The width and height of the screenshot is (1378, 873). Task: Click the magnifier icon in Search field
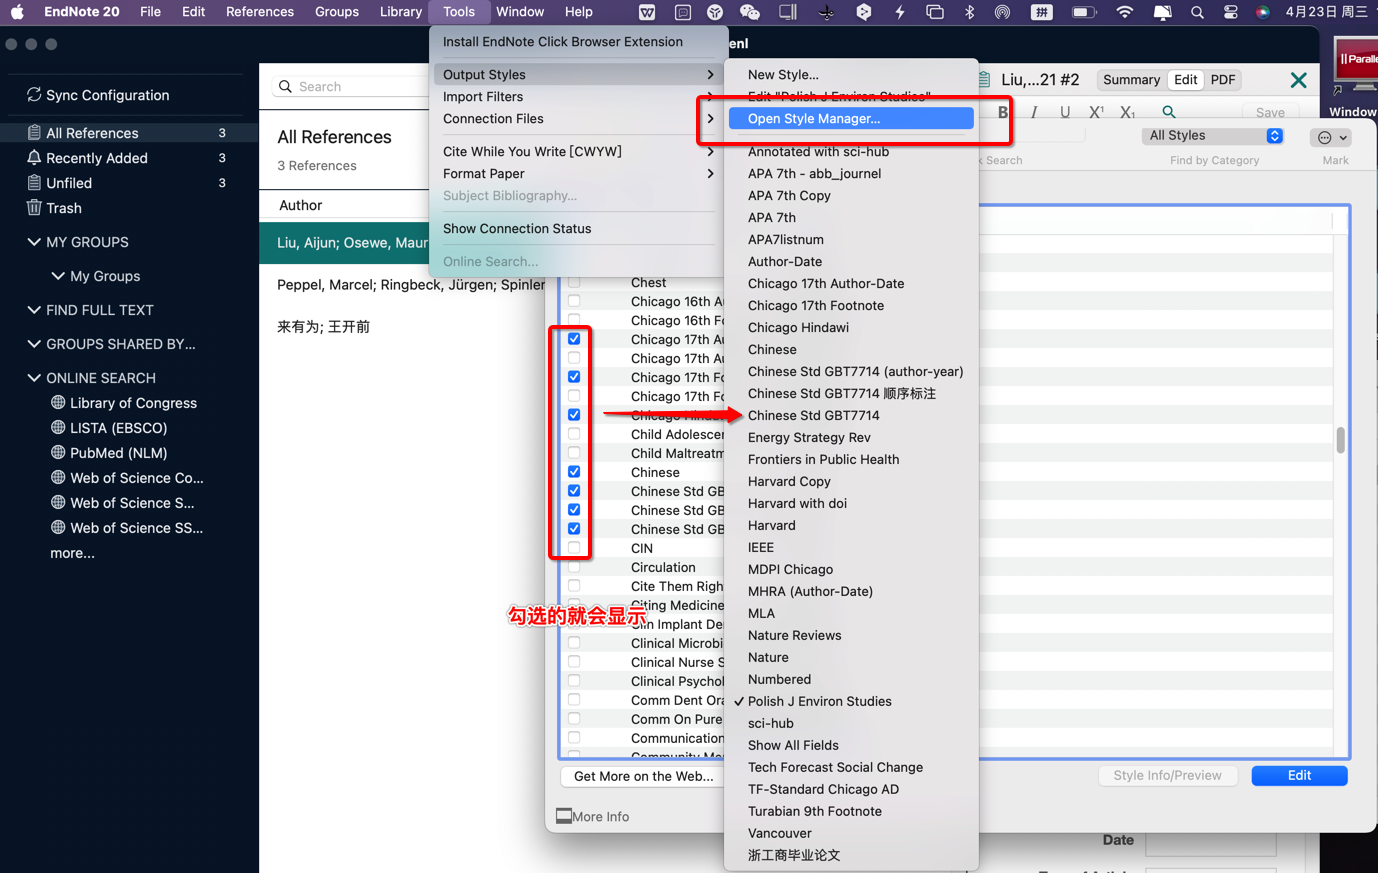click(x=285, y=87)
